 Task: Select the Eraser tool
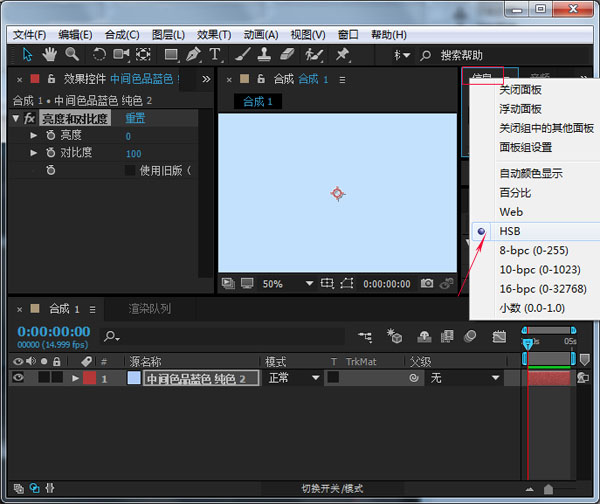[287, 54]
